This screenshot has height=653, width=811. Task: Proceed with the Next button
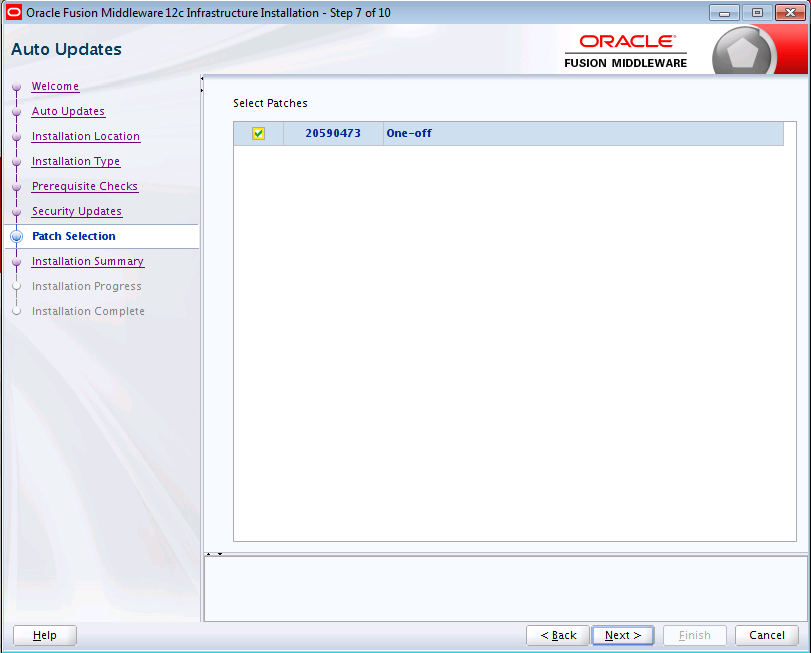coord(623,635)
